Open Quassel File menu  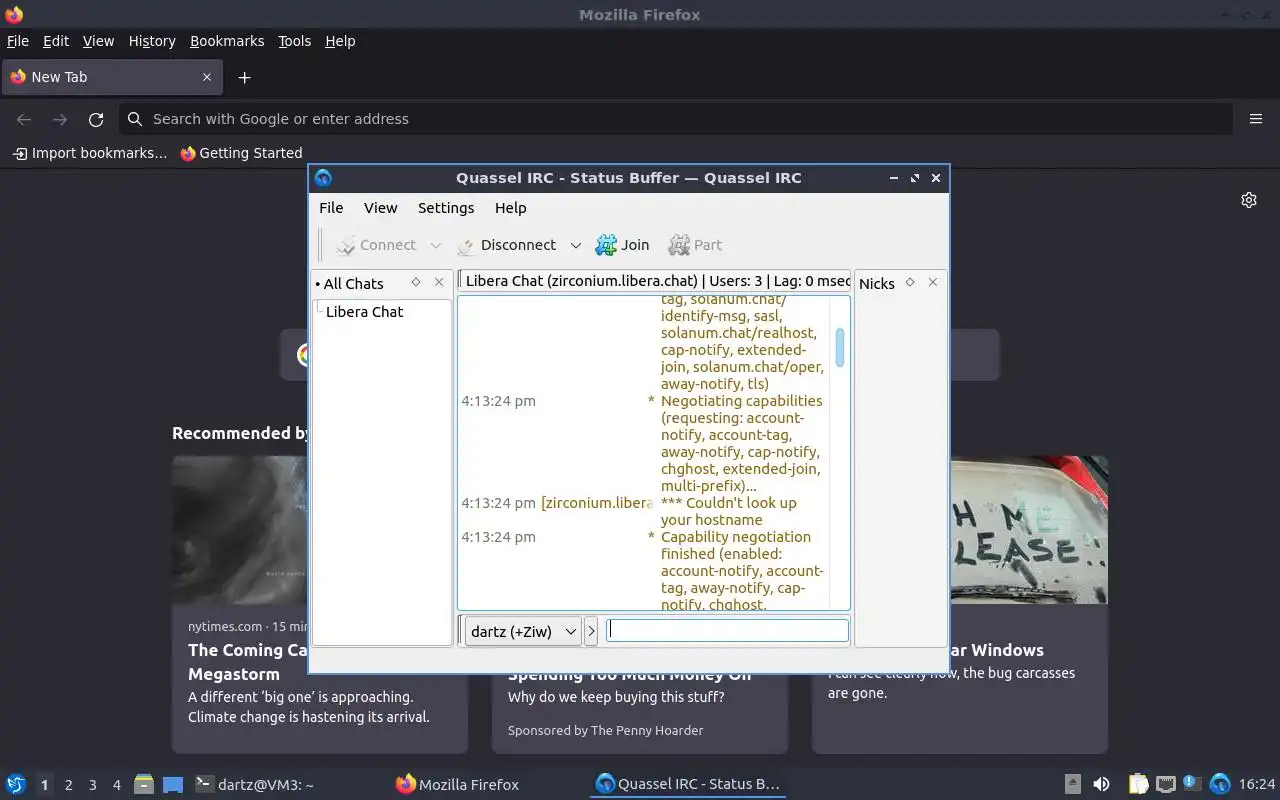331,208
